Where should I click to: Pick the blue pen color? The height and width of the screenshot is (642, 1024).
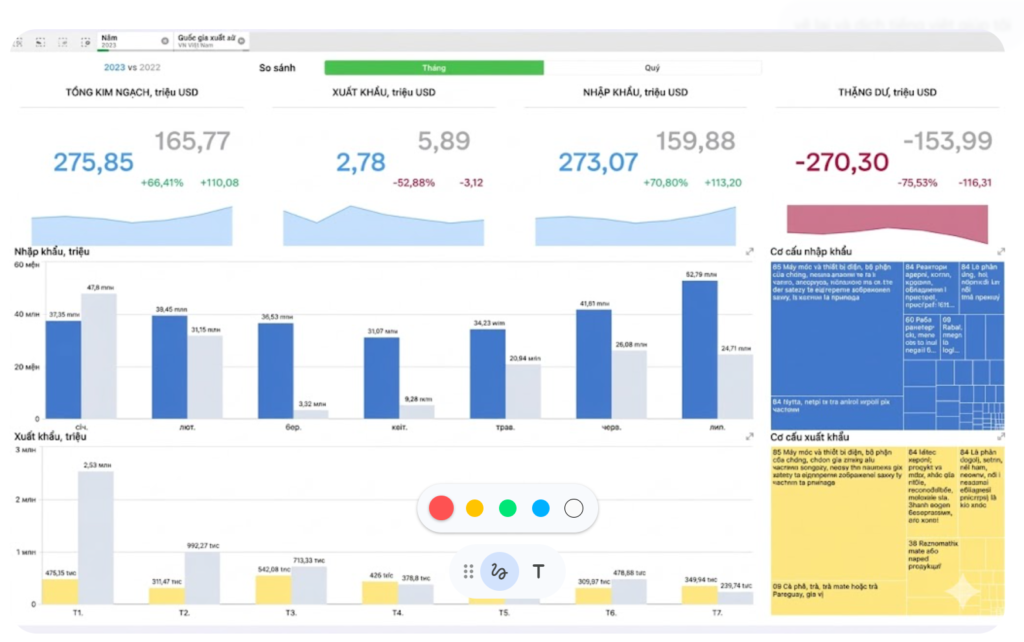coord(541,508)
